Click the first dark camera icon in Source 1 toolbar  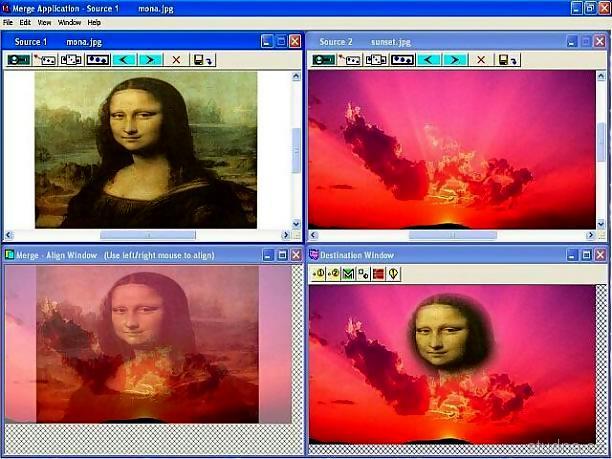point(19,60)
